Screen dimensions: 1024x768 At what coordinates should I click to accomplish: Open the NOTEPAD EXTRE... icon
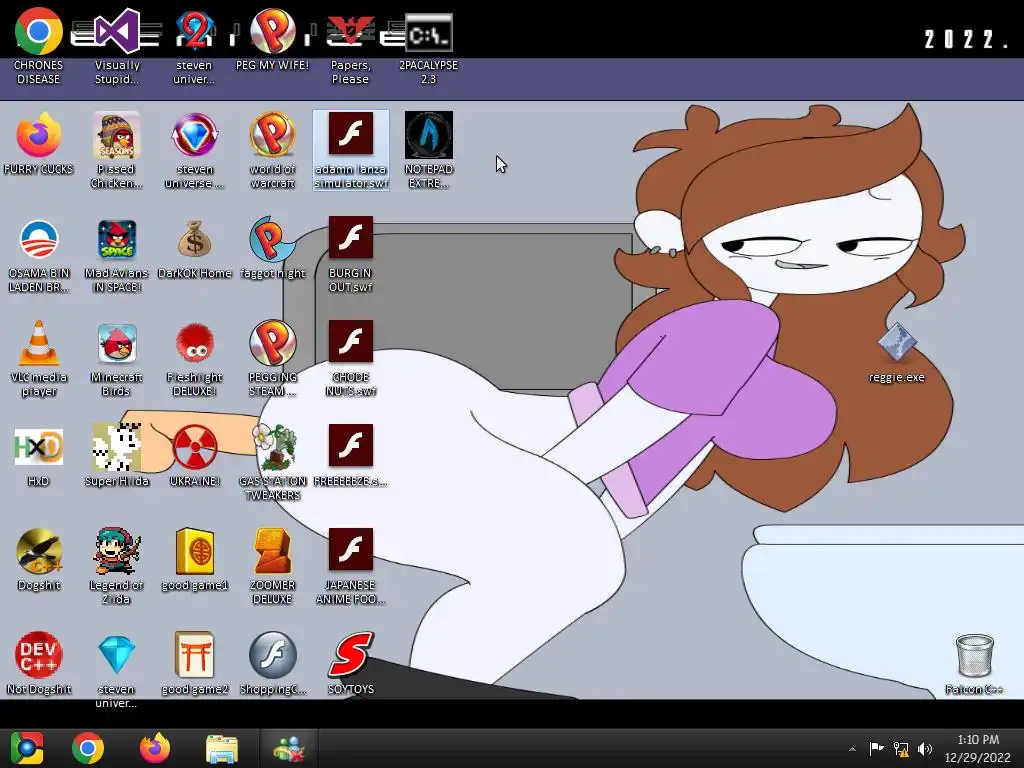[428, 135]
